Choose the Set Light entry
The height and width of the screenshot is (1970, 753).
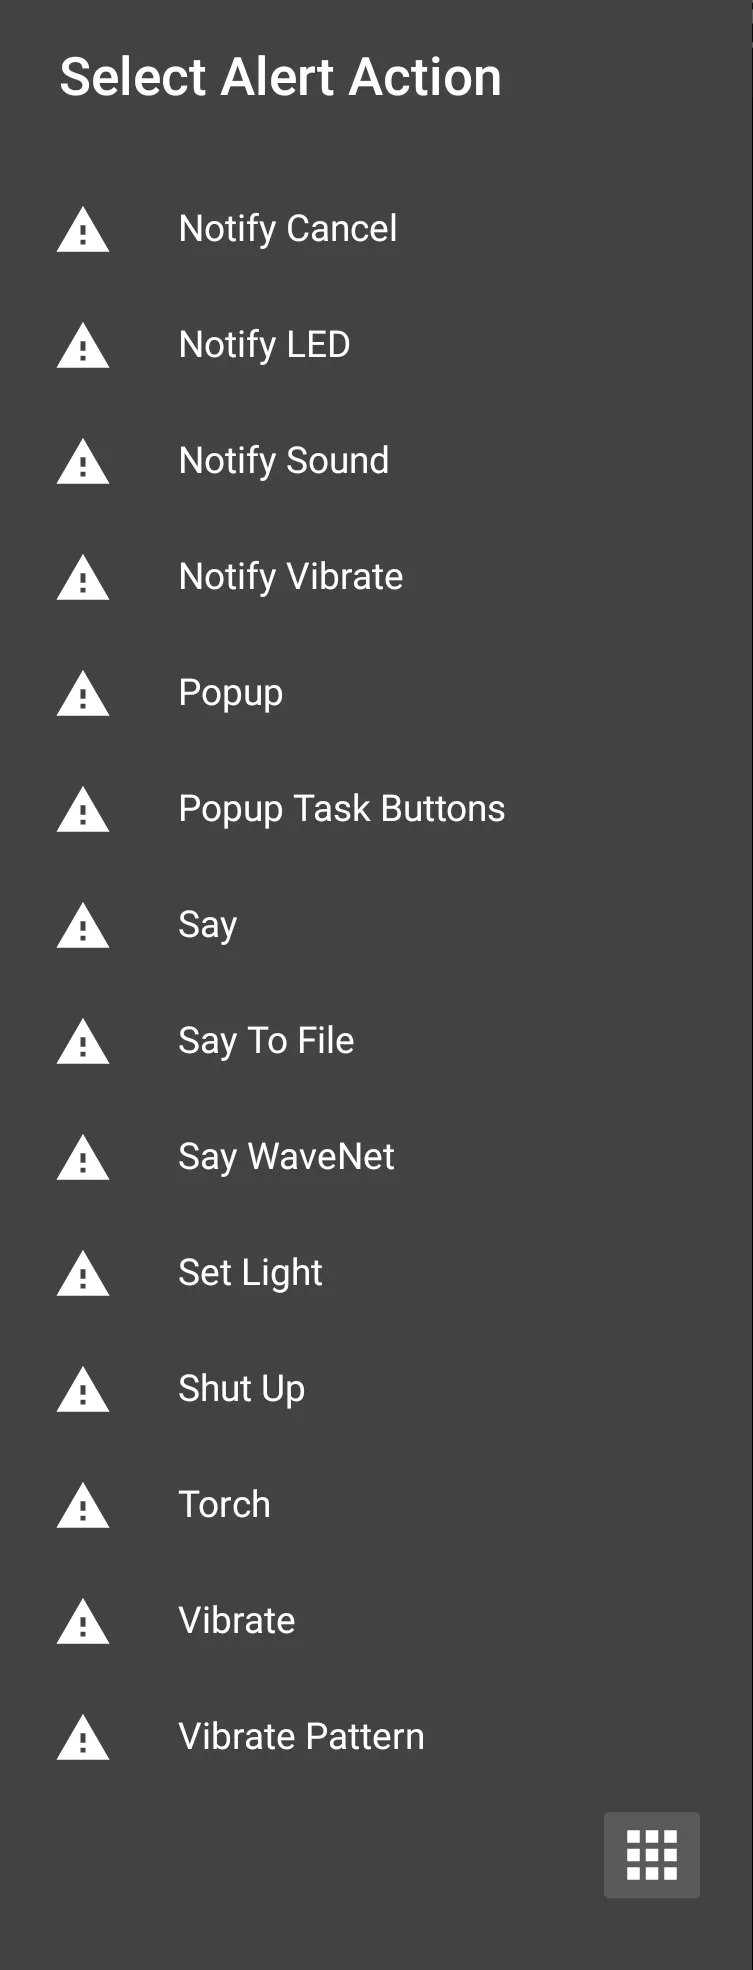(x=250, y=1273)
